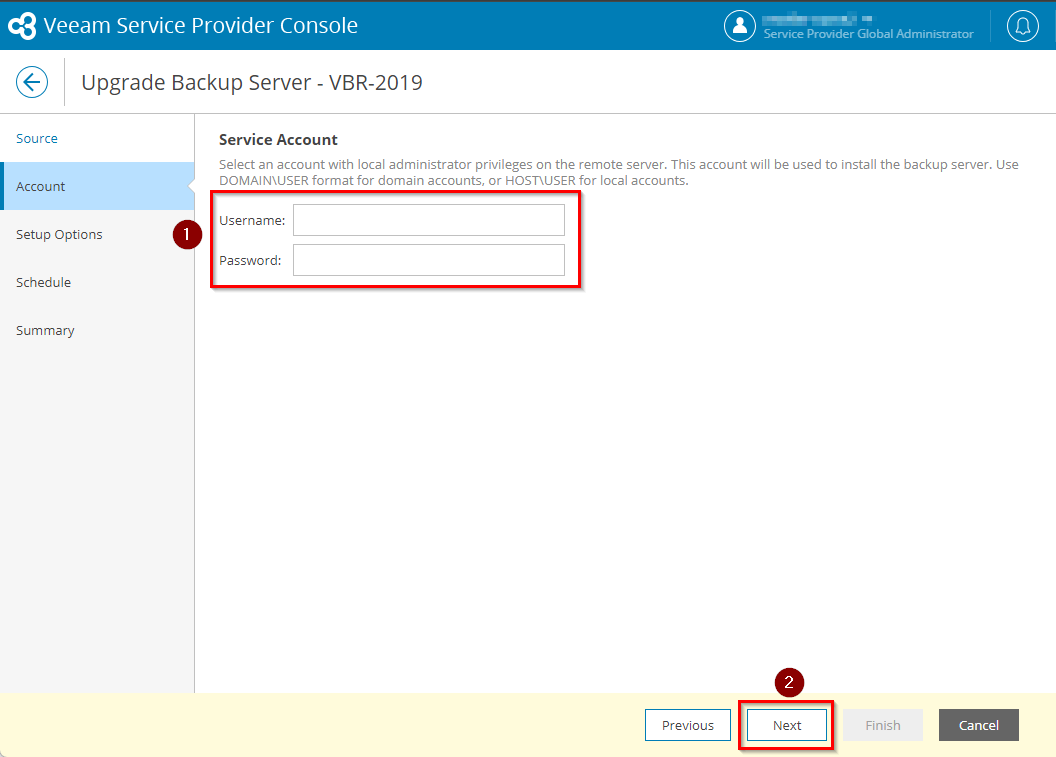
Task: Open the Summary step
Action: click(45, 331)
